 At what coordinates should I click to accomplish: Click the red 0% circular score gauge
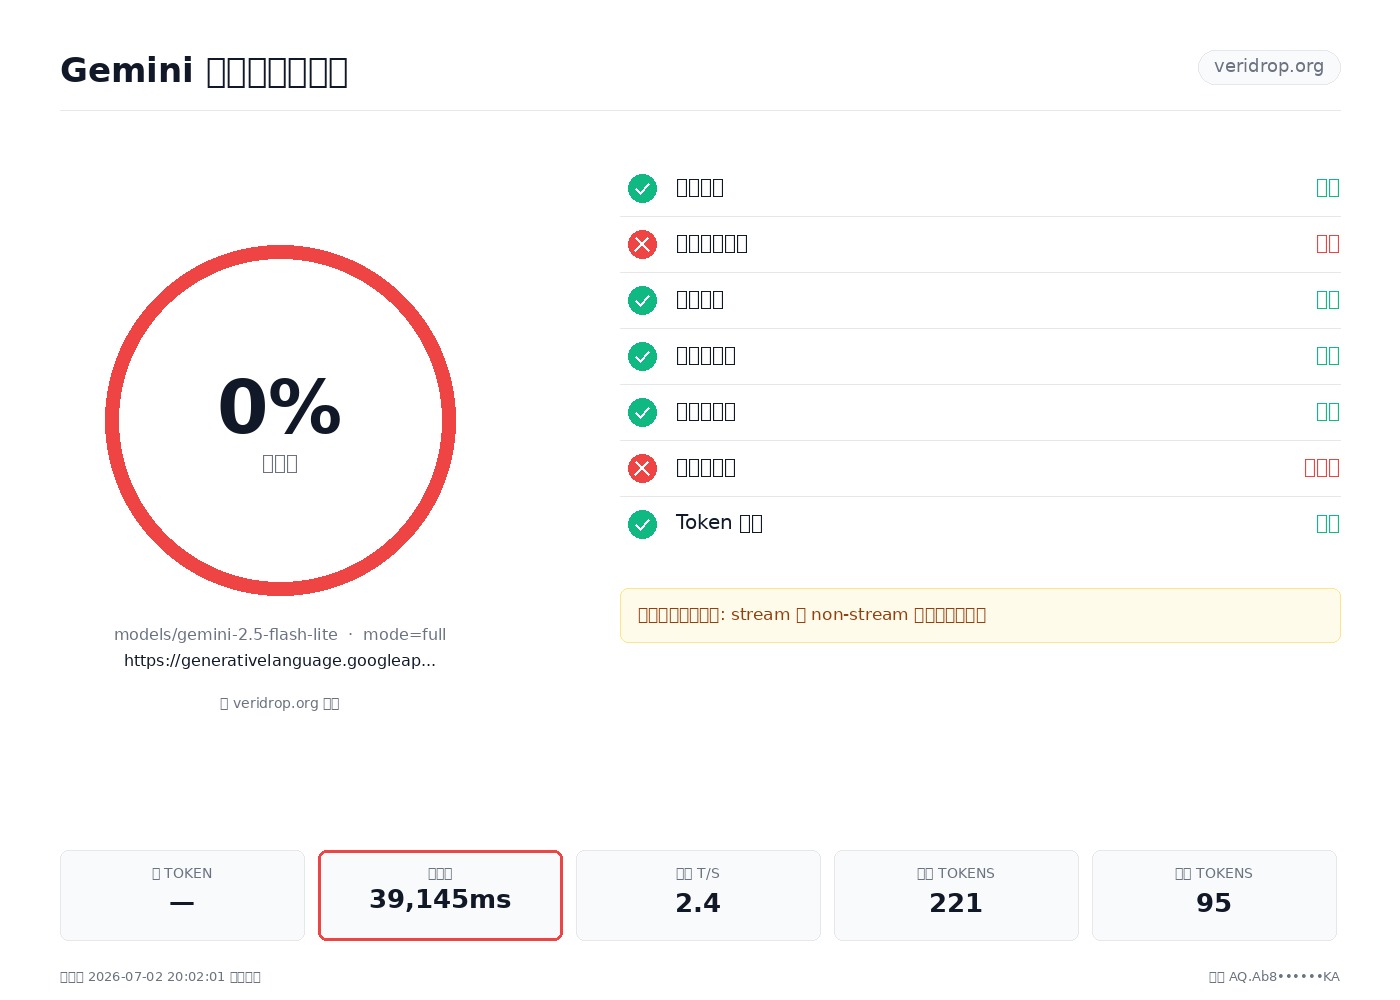[280, 420]
